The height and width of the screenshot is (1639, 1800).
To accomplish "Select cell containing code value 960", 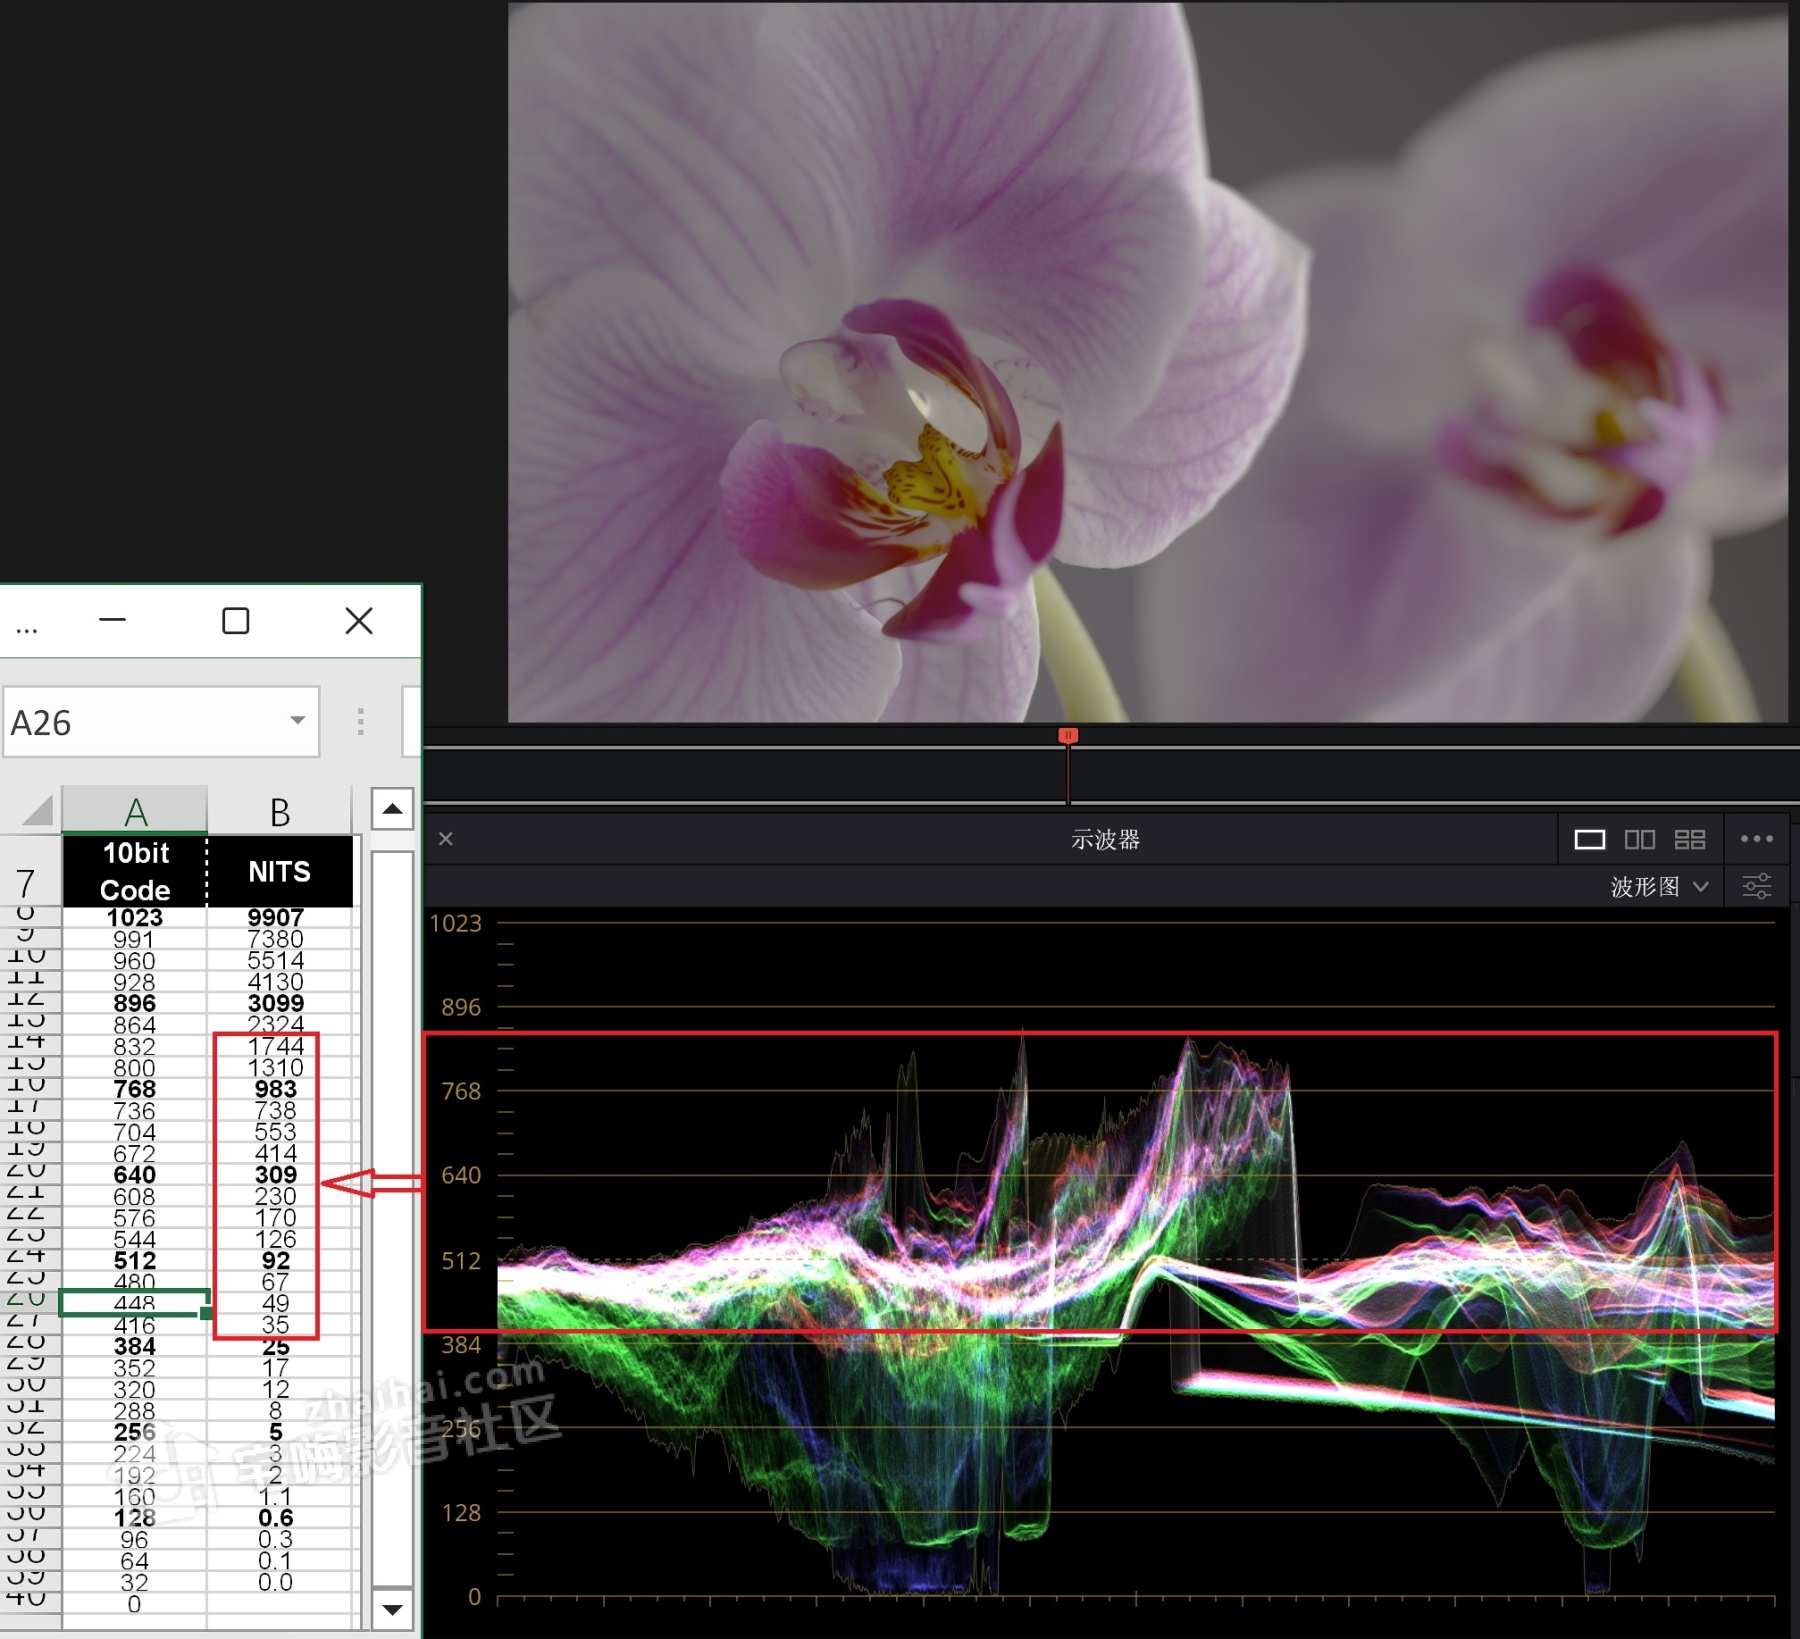I will click(135, 961).
